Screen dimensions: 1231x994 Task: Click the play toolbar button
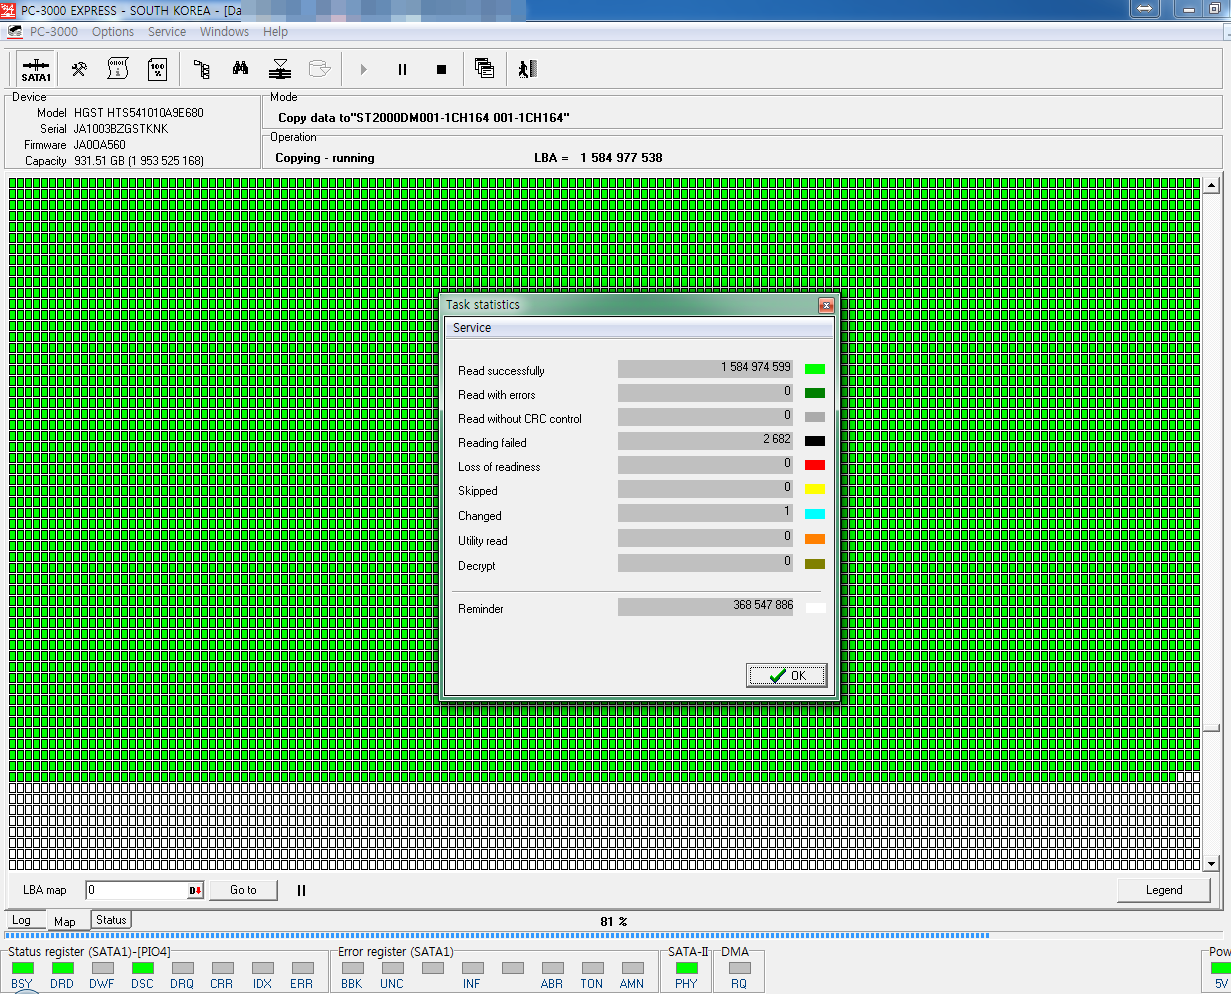[x=363, y=69]
